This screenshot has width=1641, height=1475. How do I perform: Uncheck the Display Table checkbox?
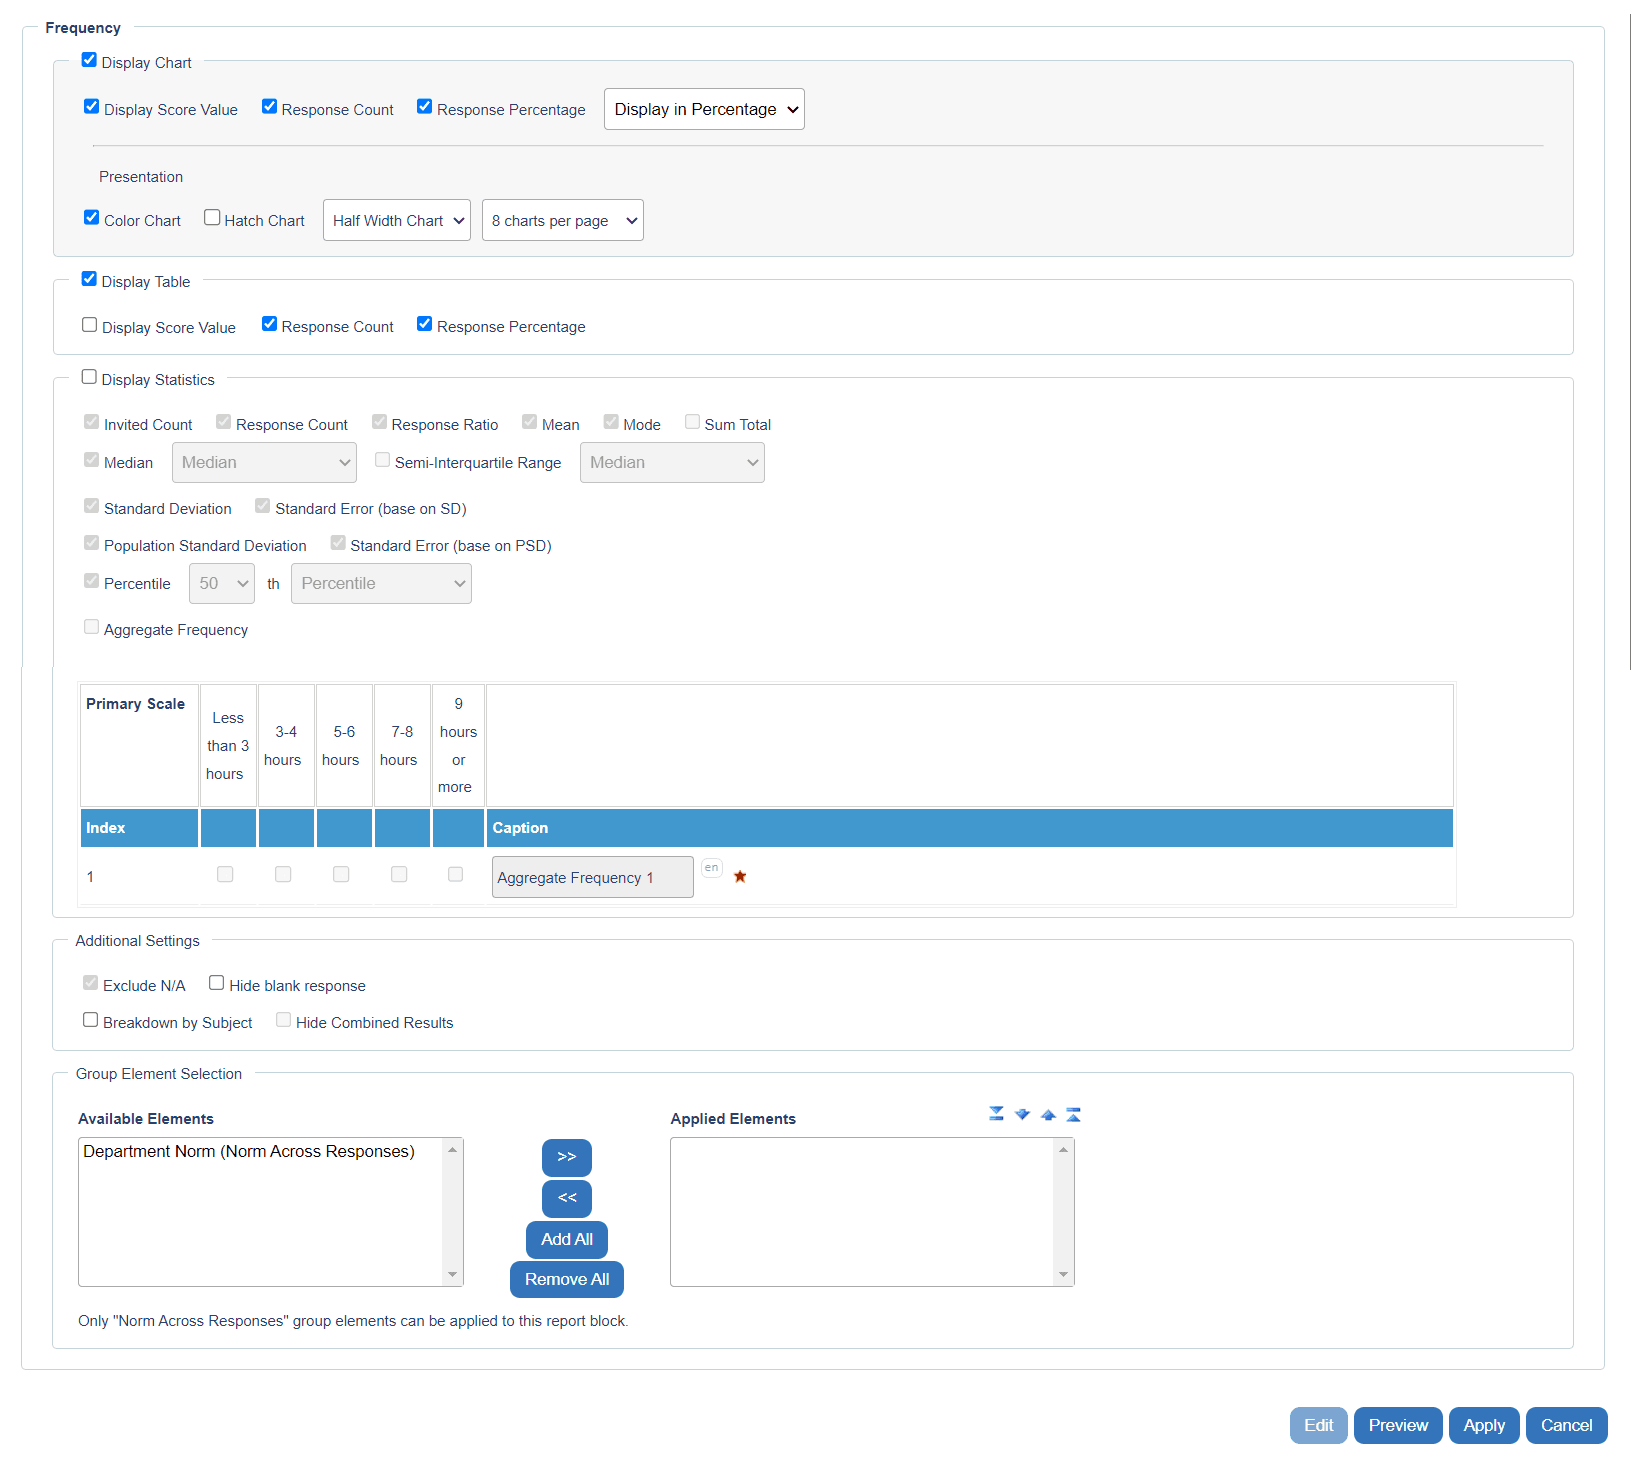(89, 279)
